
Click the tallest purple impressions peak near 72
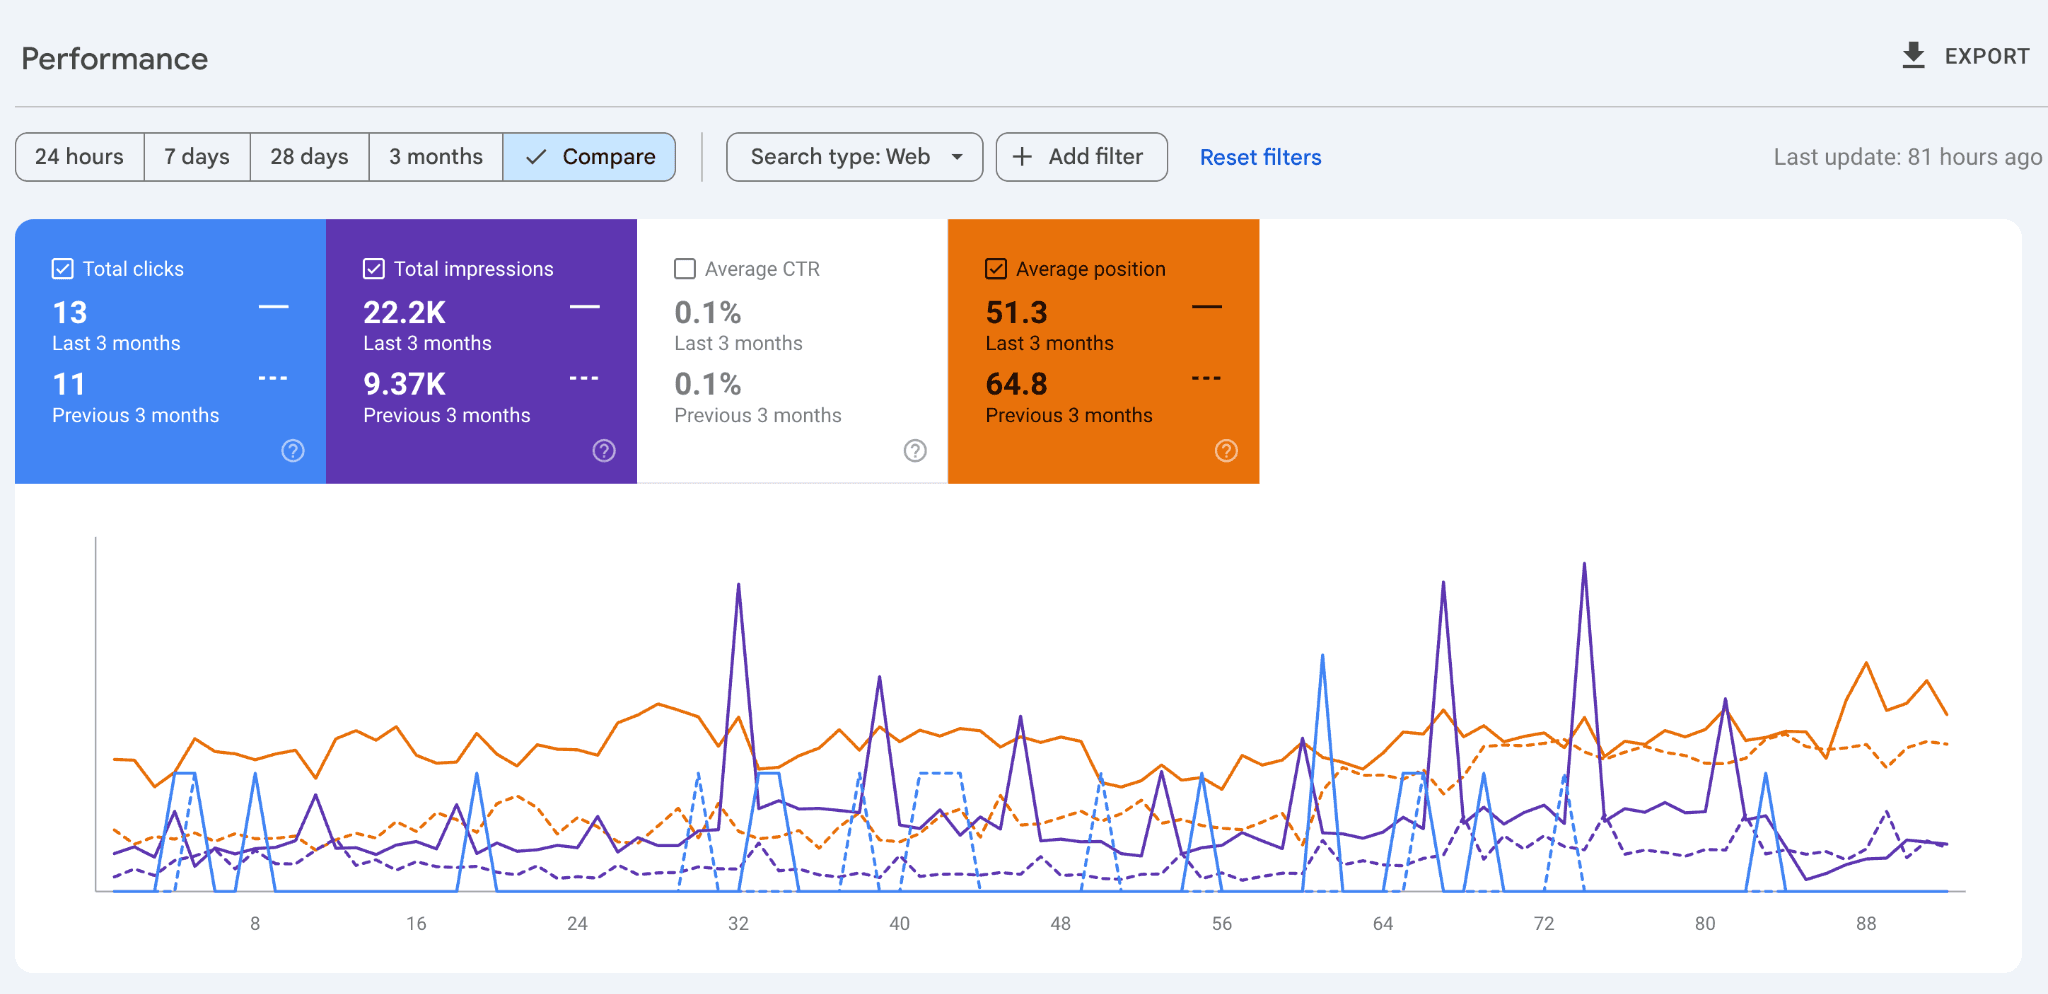(x=1584, y=566)
